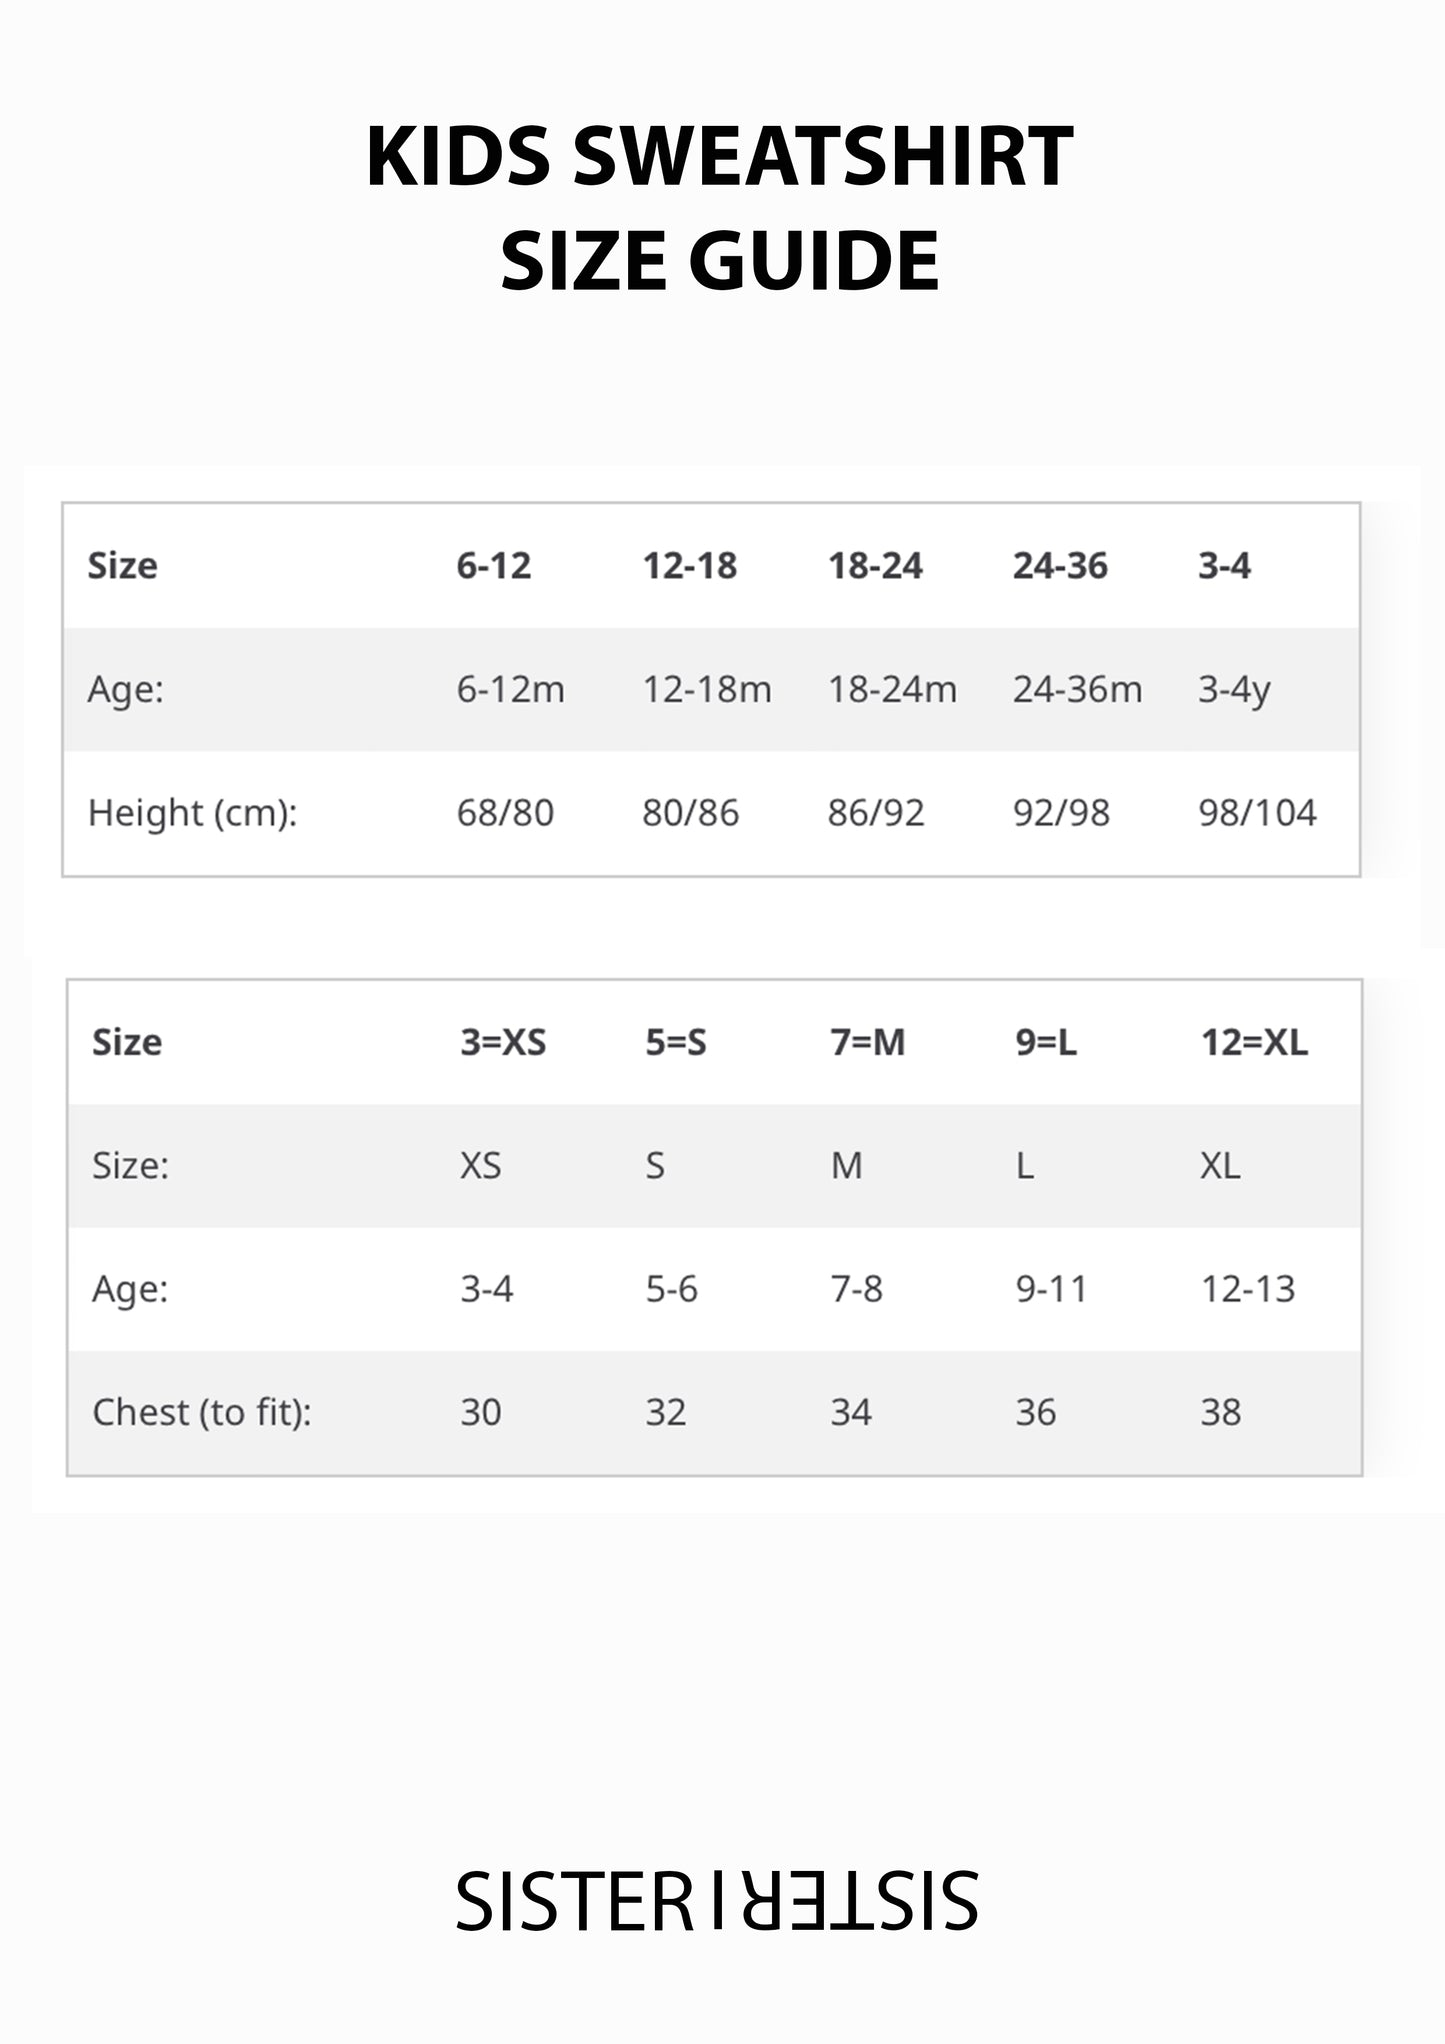Click the 9-11 age cell

point(1051,1289)
